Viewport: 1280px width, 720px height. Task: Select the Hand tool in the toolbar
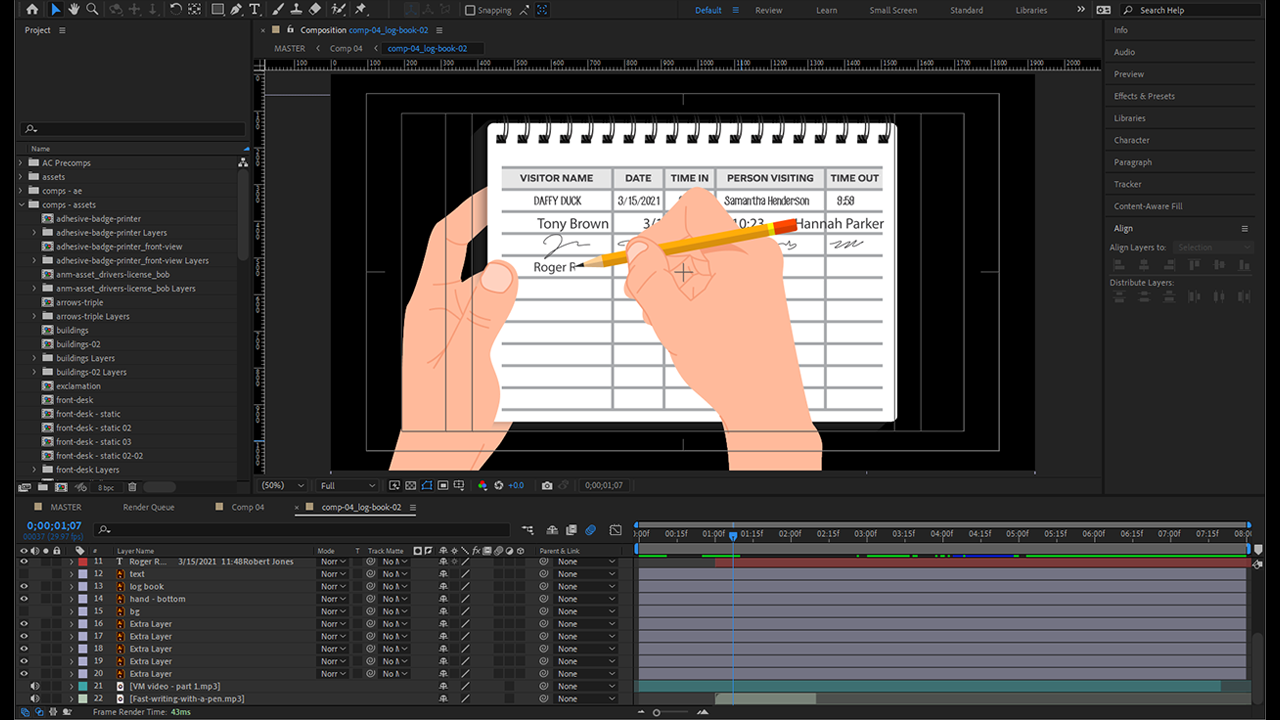pos(74,10)
